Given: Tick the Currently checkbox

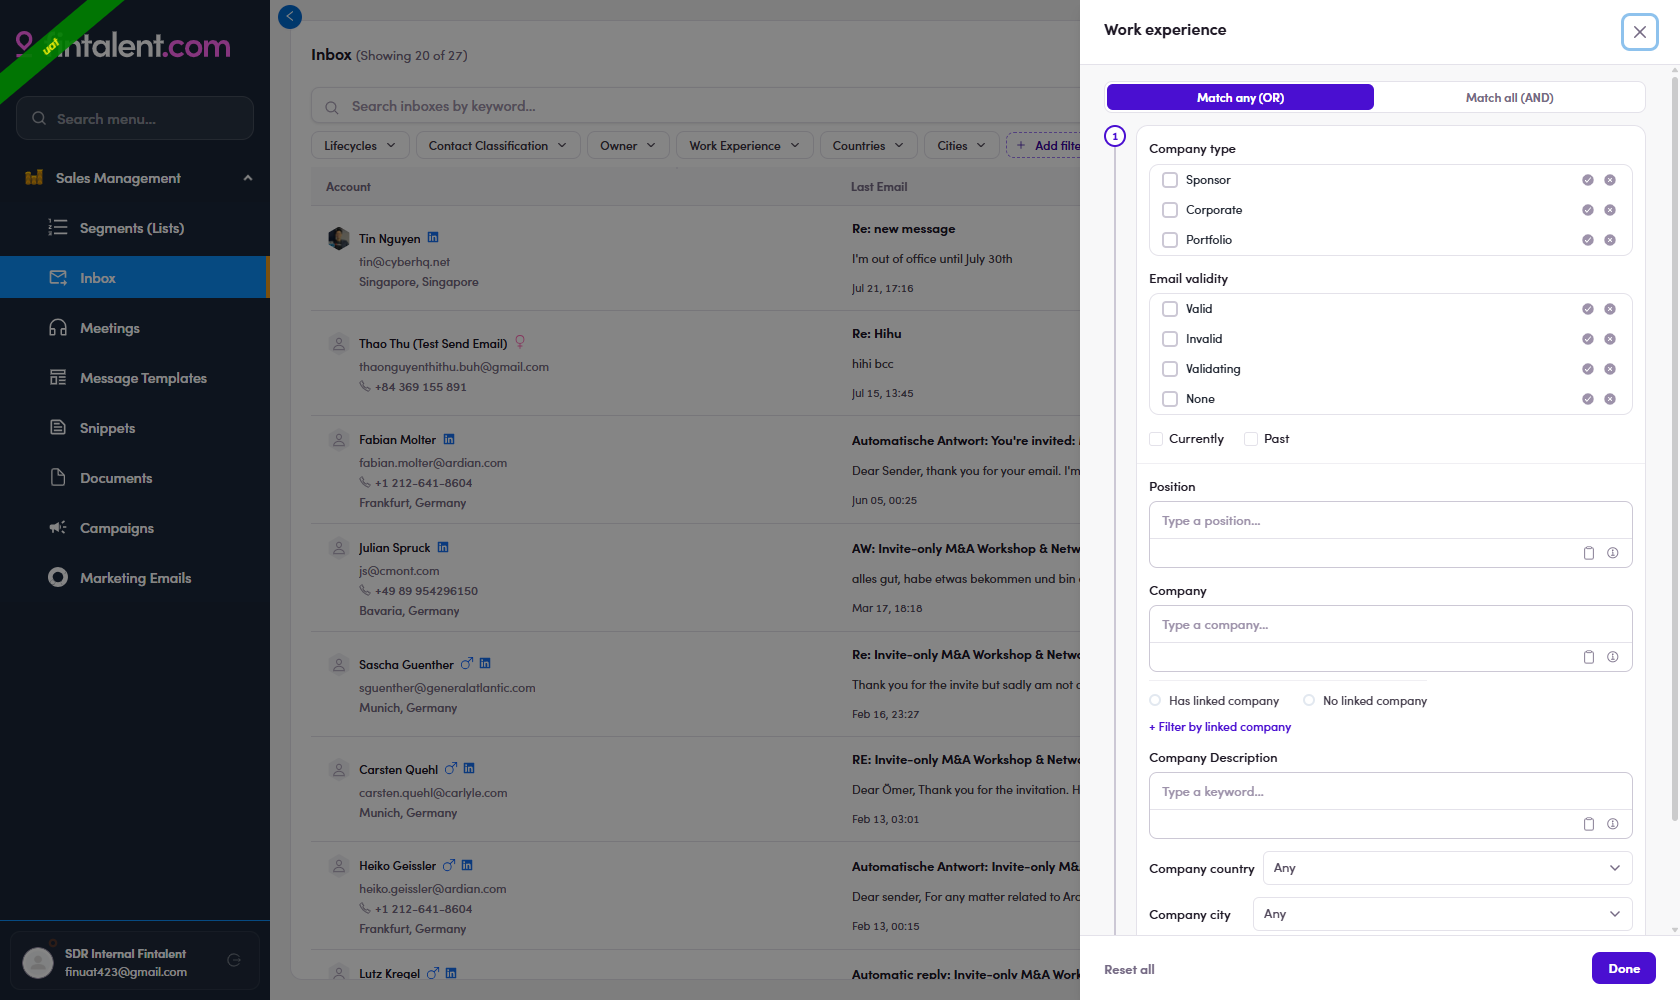Looking at the screenshot, I should tap(1156, 439).
